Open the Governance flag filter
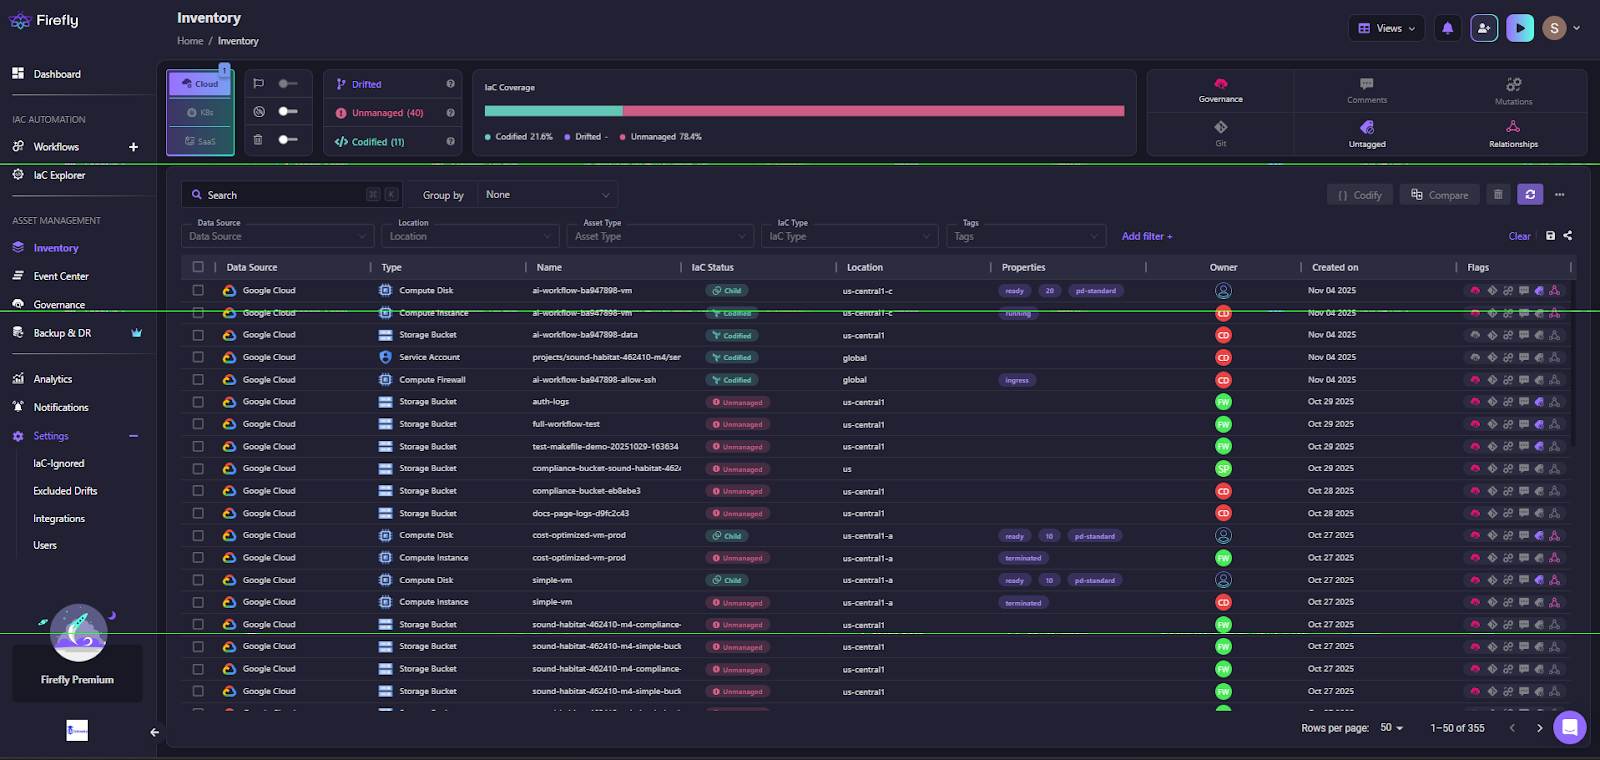Image resolution: width=1600 pixels, height=760 pixels. (1221, 90)
